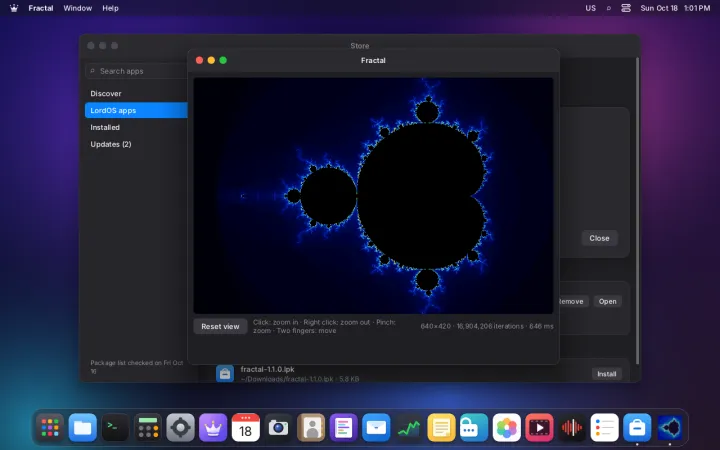
Task: Click the Search apps field
Action: pos(136,71)
